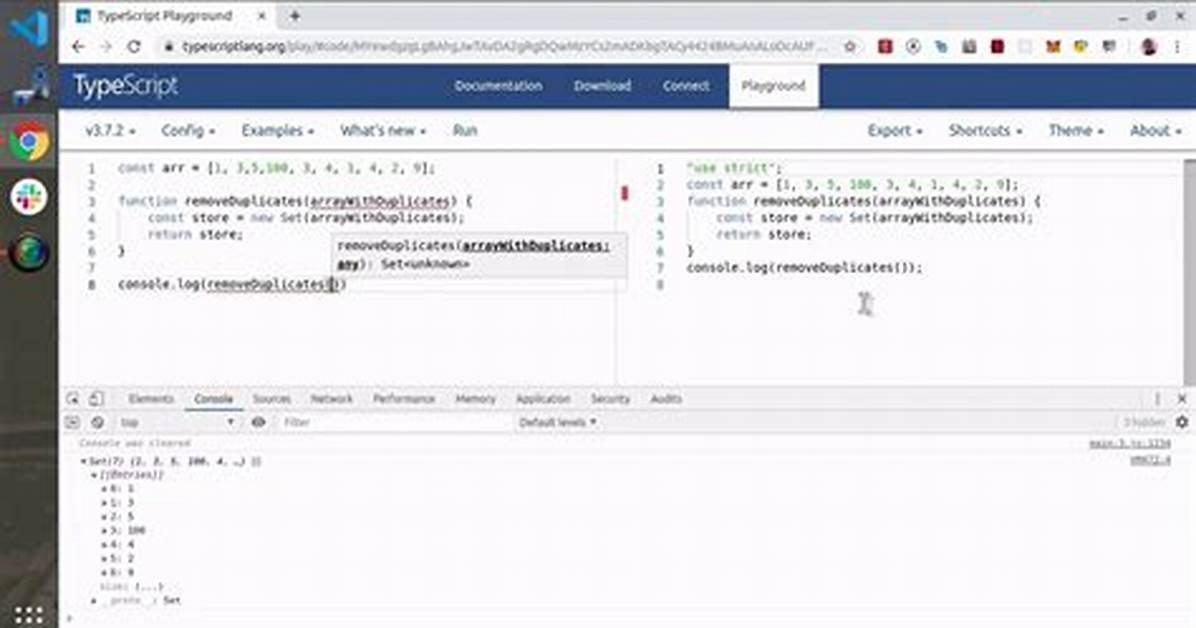Open the v3.7.2 version dropdown
1196x628 pixels.
point(111,130)
